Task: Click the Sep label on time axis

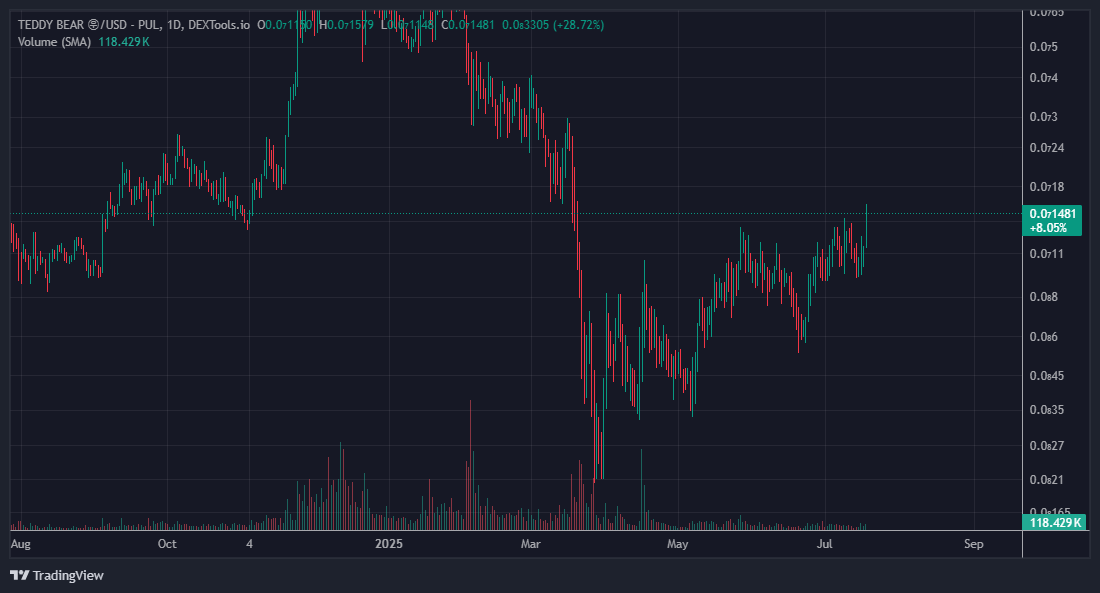Action: tap(974, 544)
